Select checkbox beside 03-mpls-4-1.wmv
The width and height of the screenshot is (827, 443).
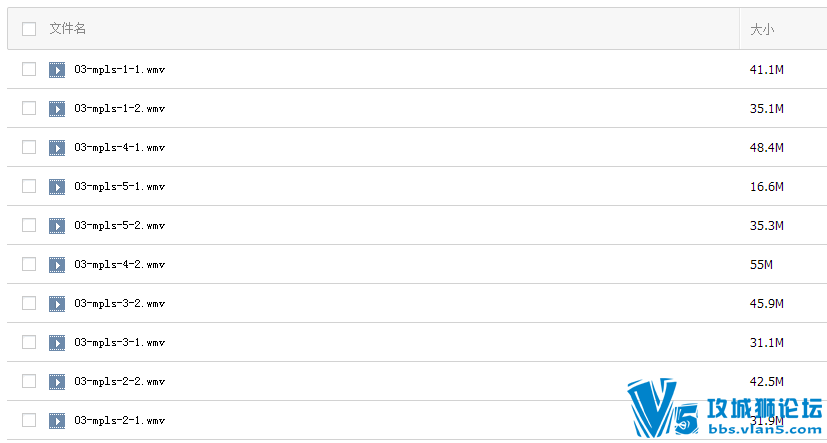[x=29, y=148]
